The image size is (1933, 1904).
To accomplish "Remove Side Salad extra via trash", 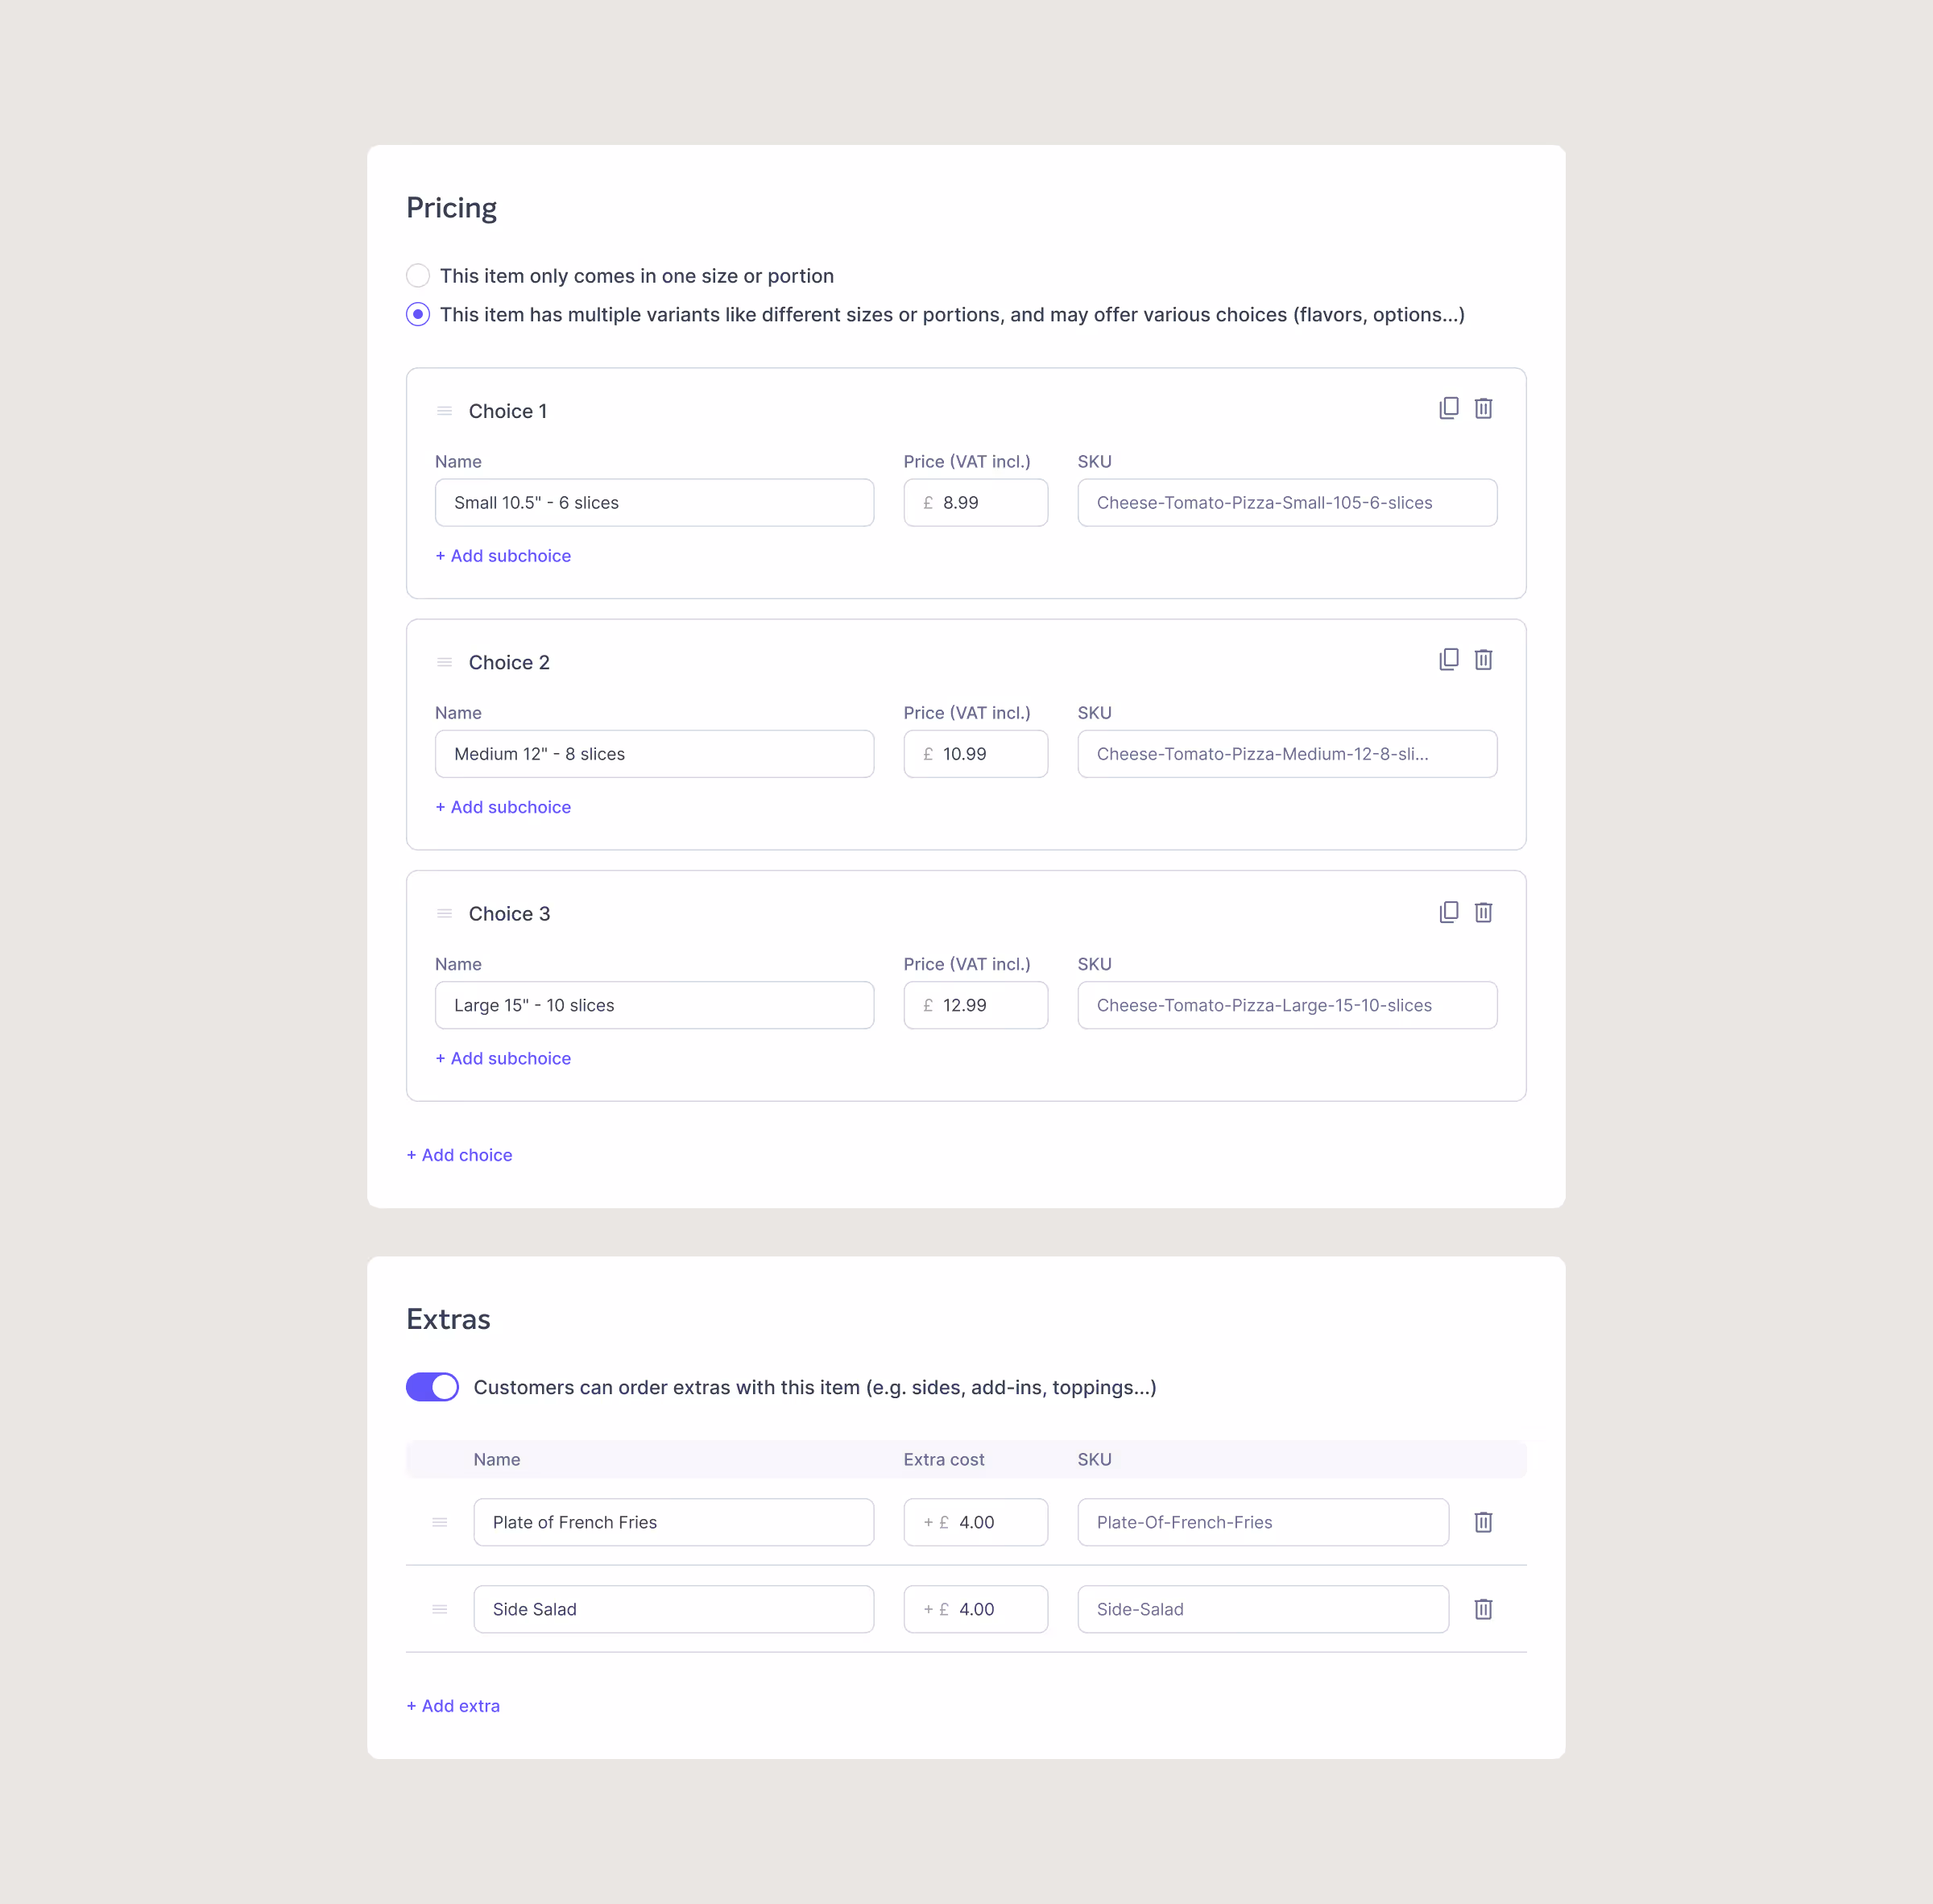I will point(1483,1609).
